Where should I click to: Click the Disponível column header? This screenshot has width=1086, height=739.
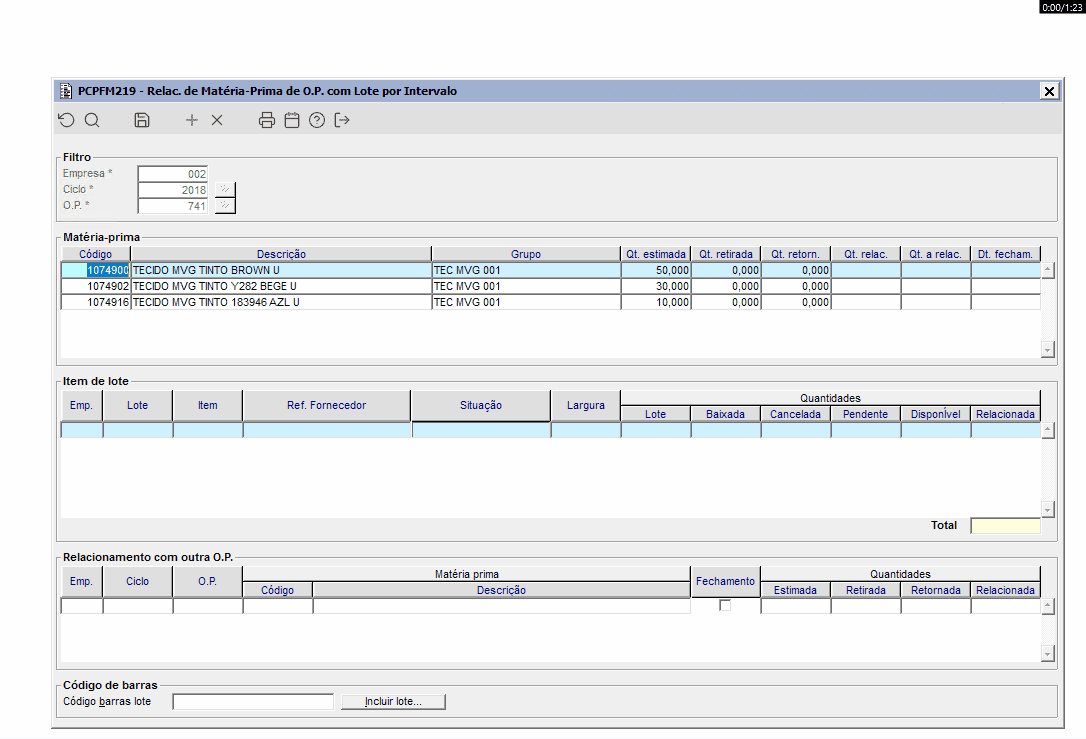pyautogui.click(x=936, y=414)
